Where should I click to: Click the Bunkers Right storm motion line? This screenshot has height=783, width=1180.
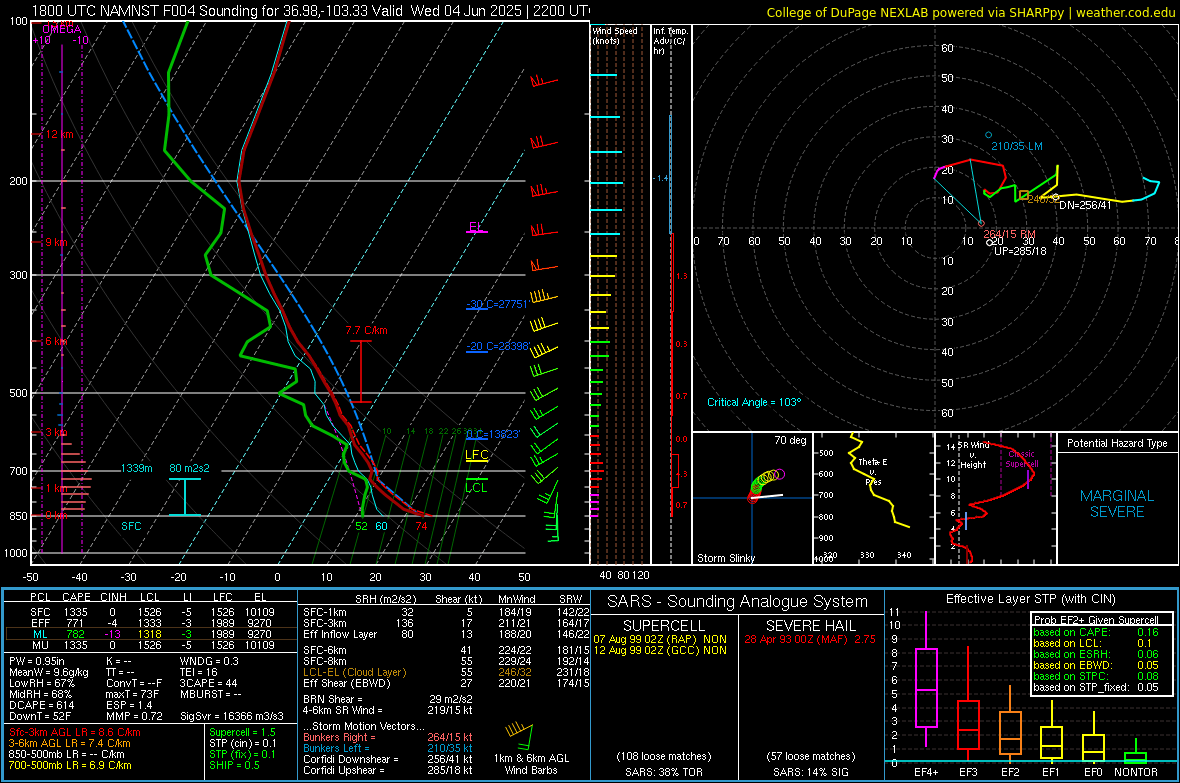388,737
